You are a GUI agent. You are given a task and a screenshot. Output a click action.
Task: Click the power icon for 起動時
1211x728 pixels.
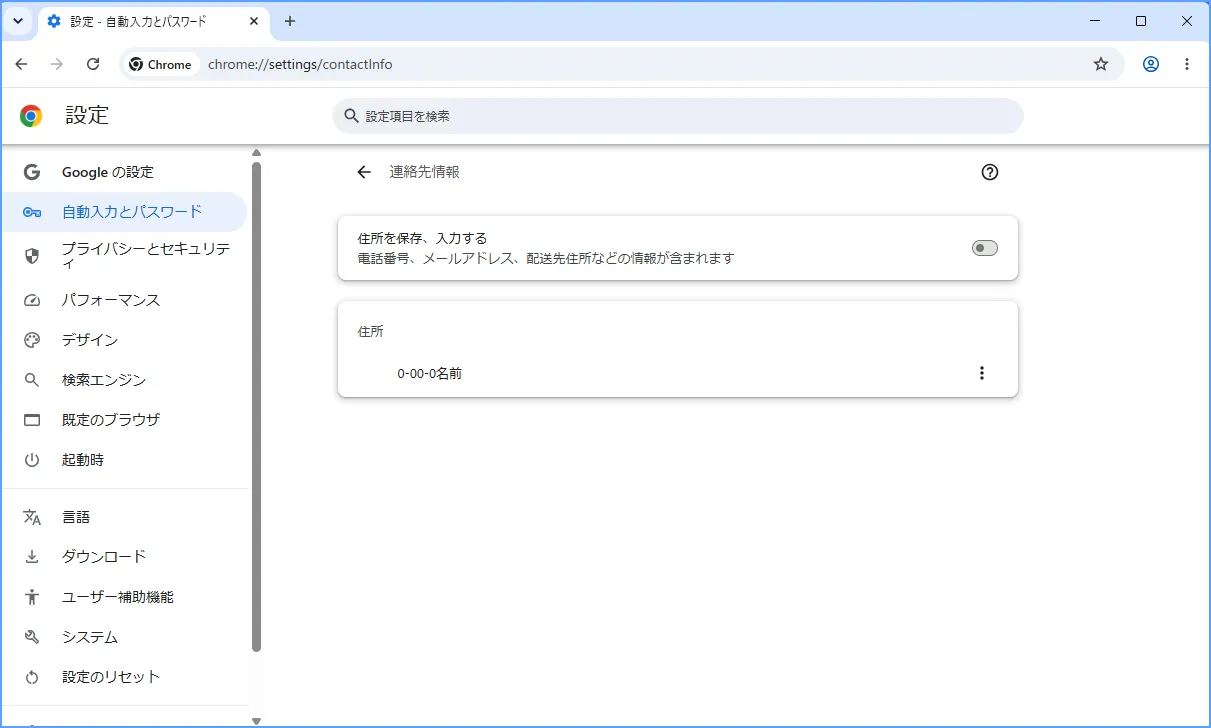32,460
